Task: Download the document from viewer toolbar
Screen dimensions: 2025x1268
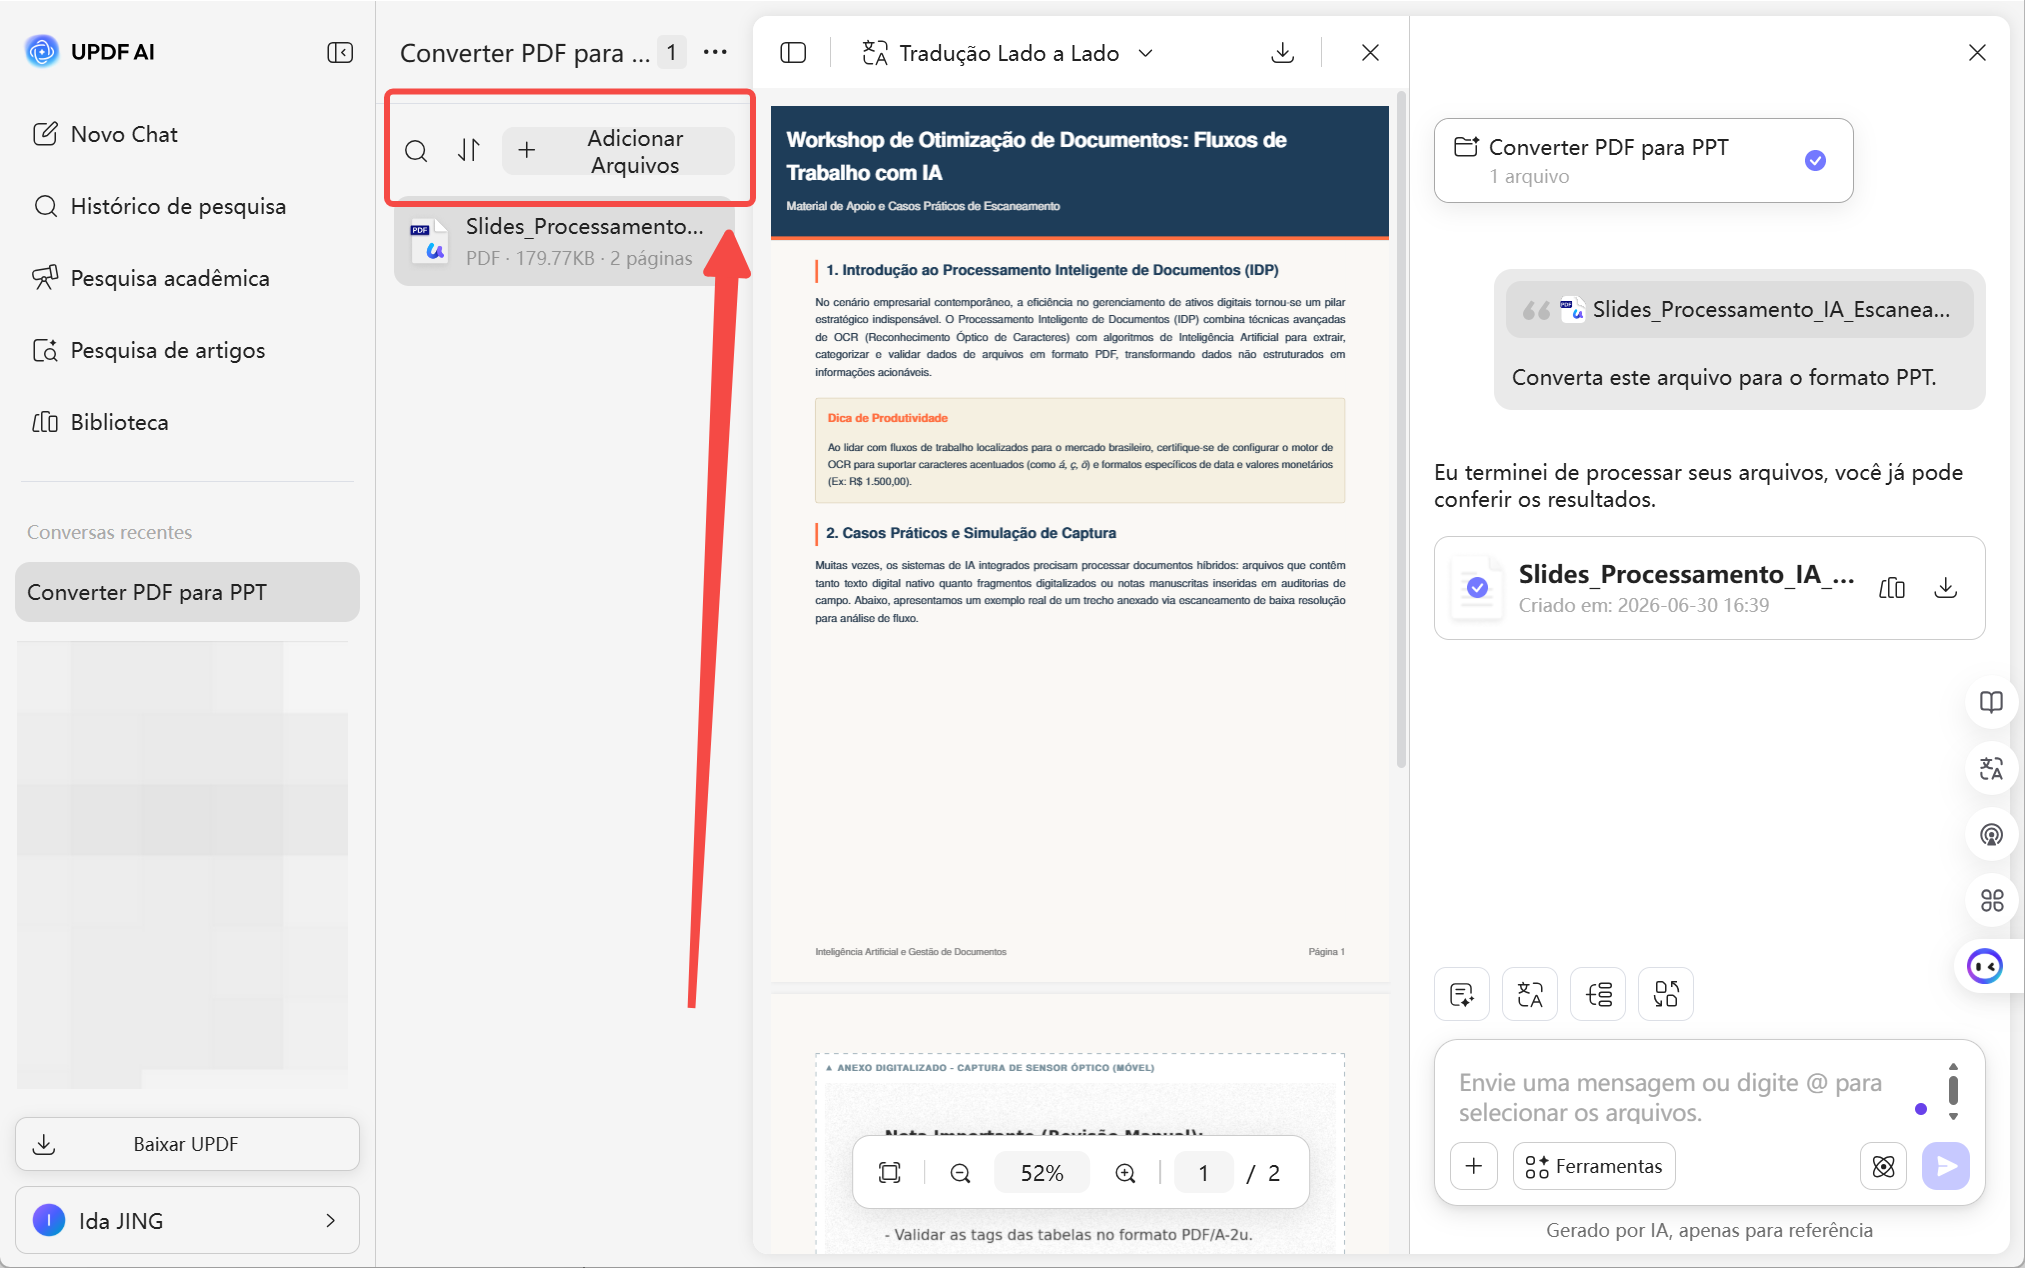Action: [x=1282, y=52]
